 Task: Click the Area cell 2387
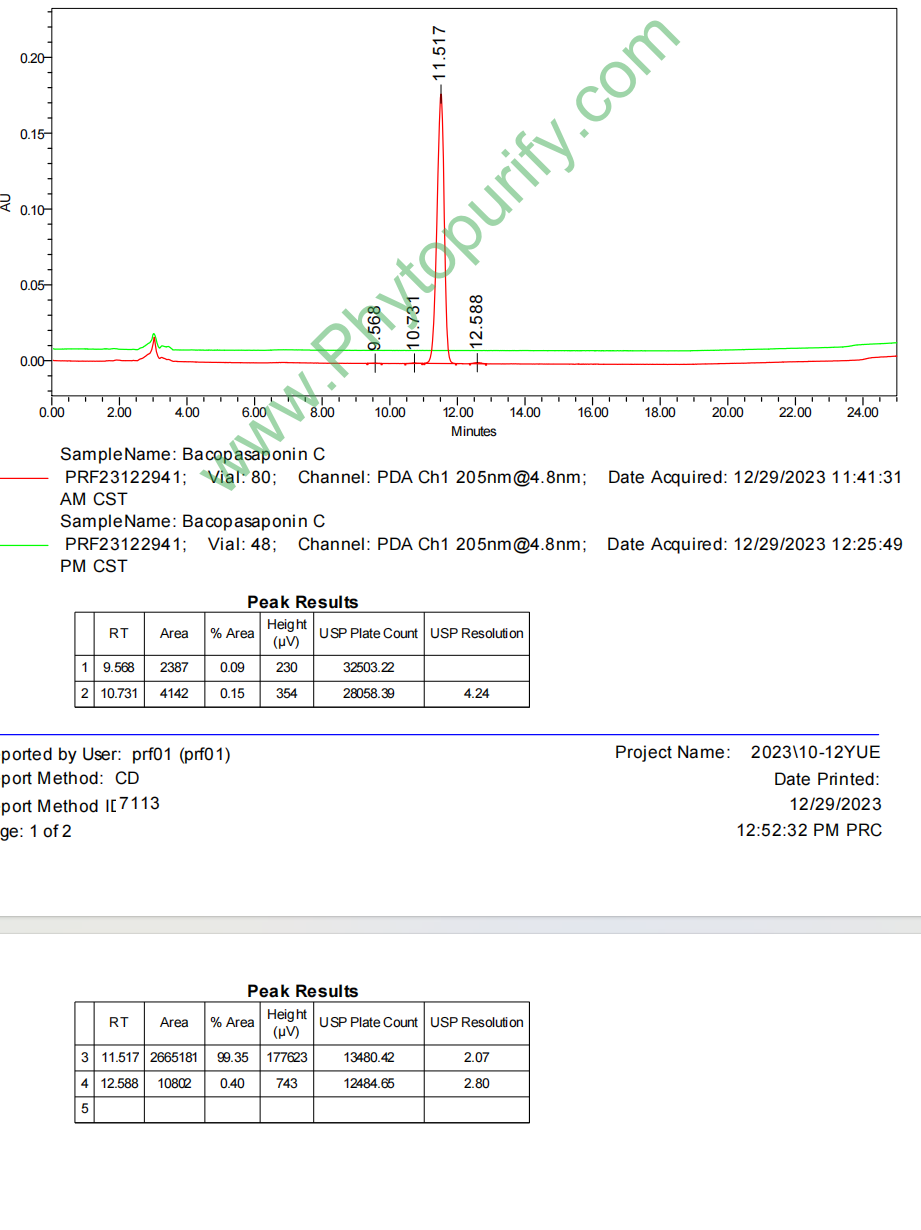[174, 668]
